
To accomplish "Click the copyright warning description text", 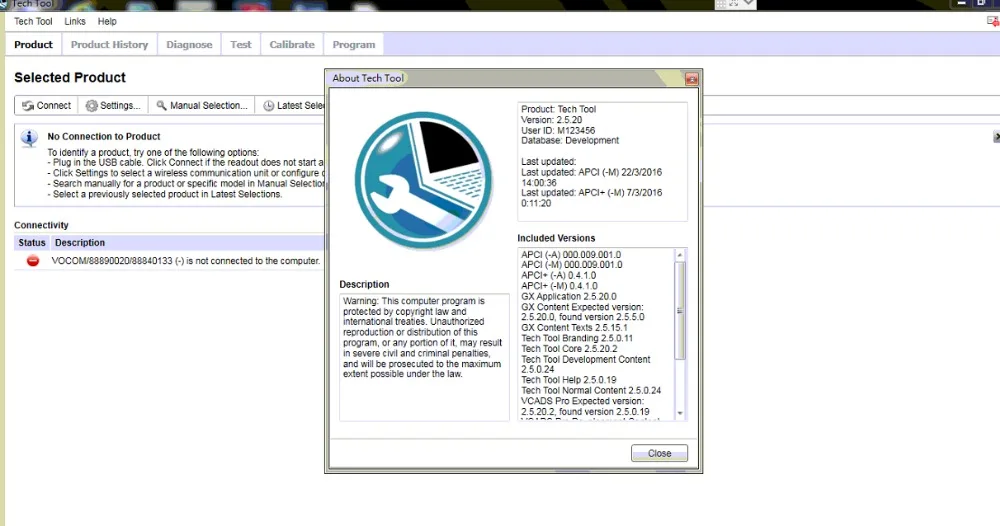I will click(x=422, y=337).
